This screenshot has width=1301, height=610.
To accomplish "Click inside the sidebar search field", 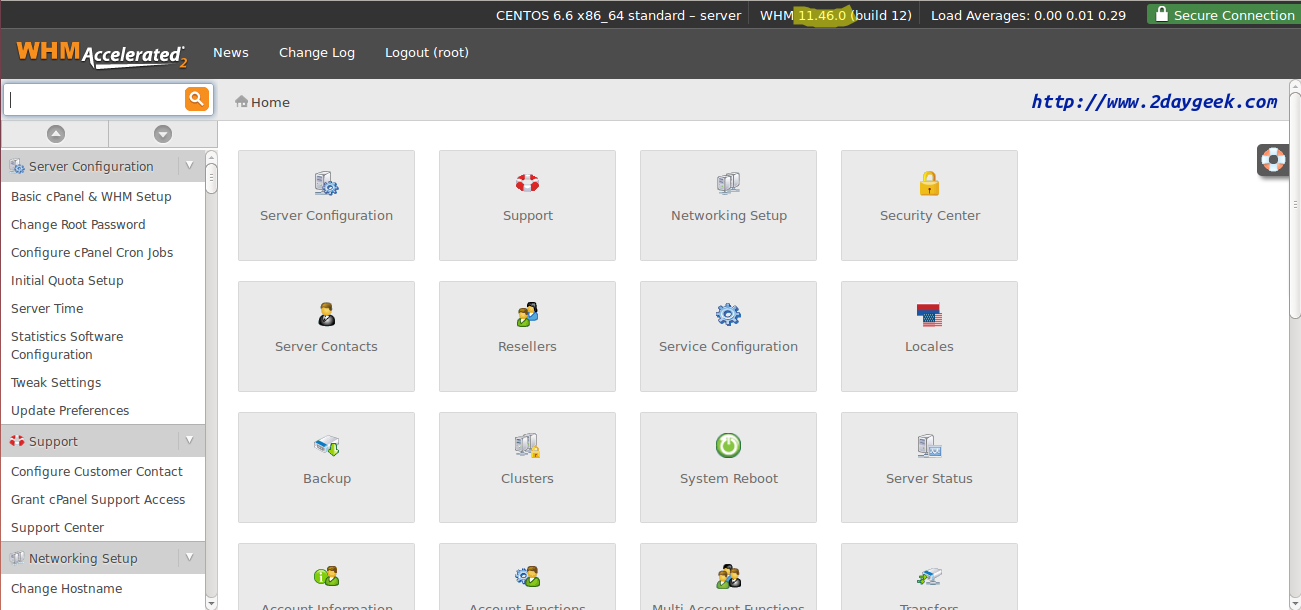I will pos(95,99).
